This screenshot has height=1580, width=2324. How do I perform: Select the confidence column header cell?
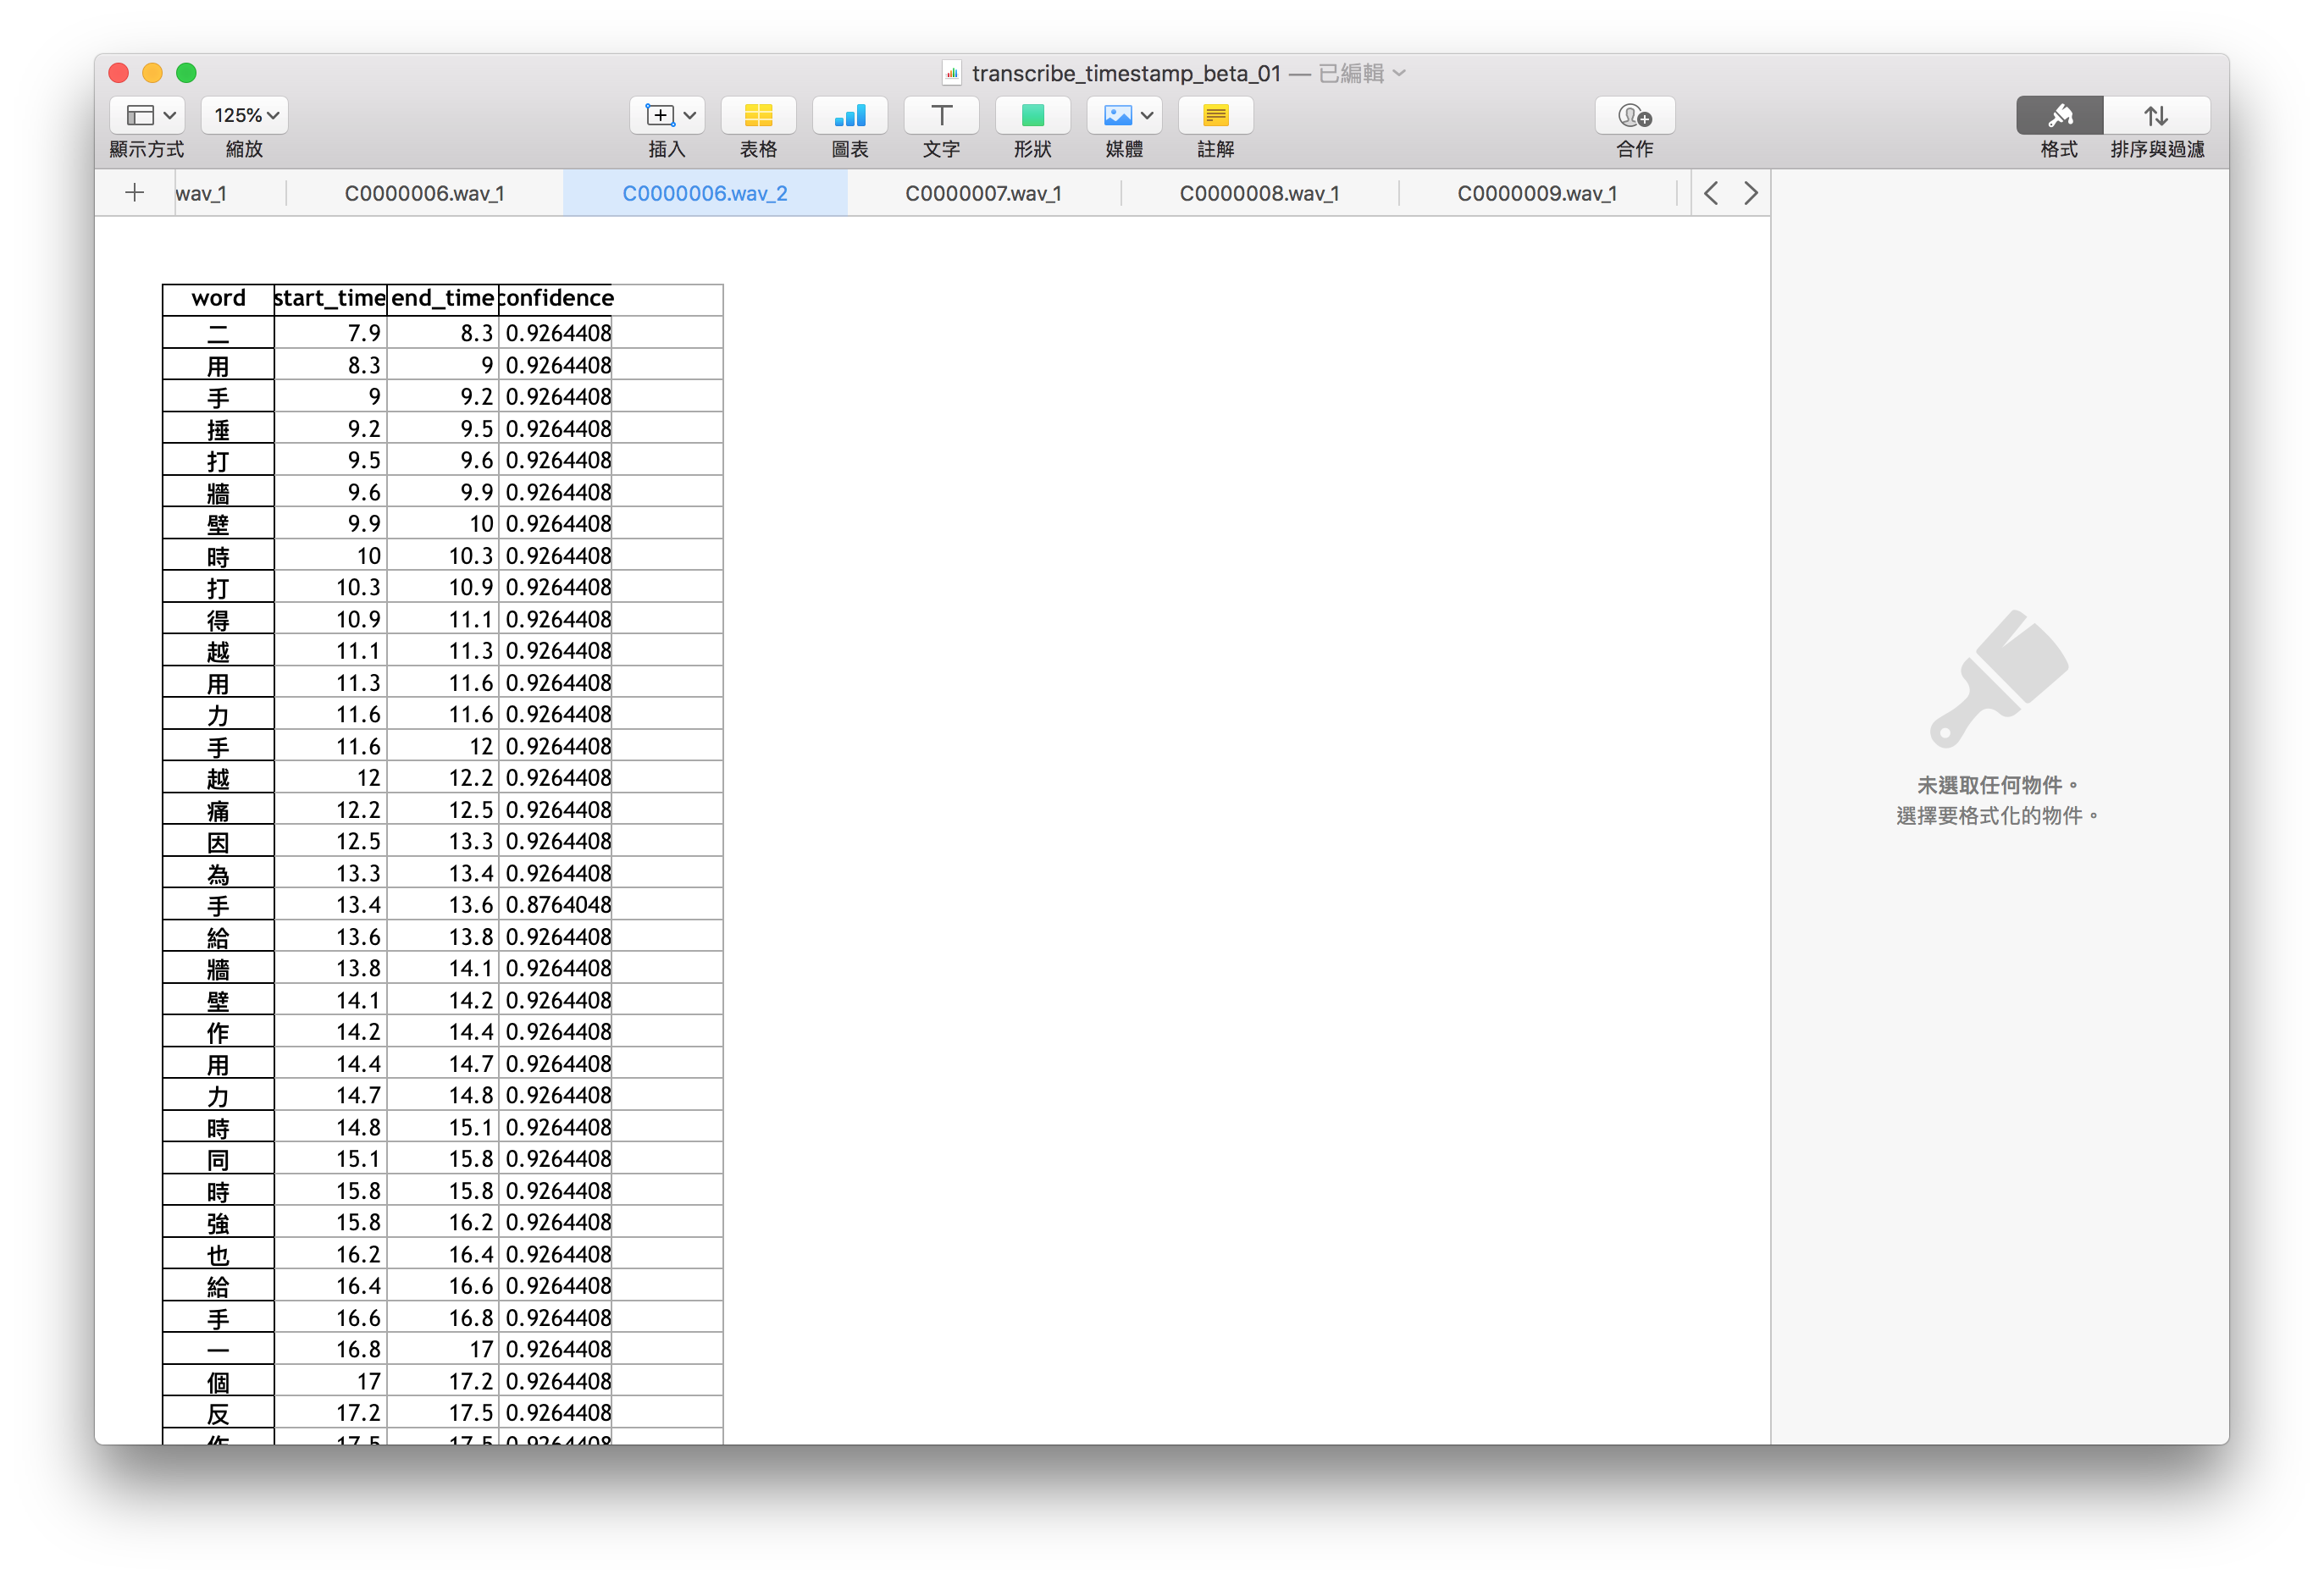[x=555, y=299]
